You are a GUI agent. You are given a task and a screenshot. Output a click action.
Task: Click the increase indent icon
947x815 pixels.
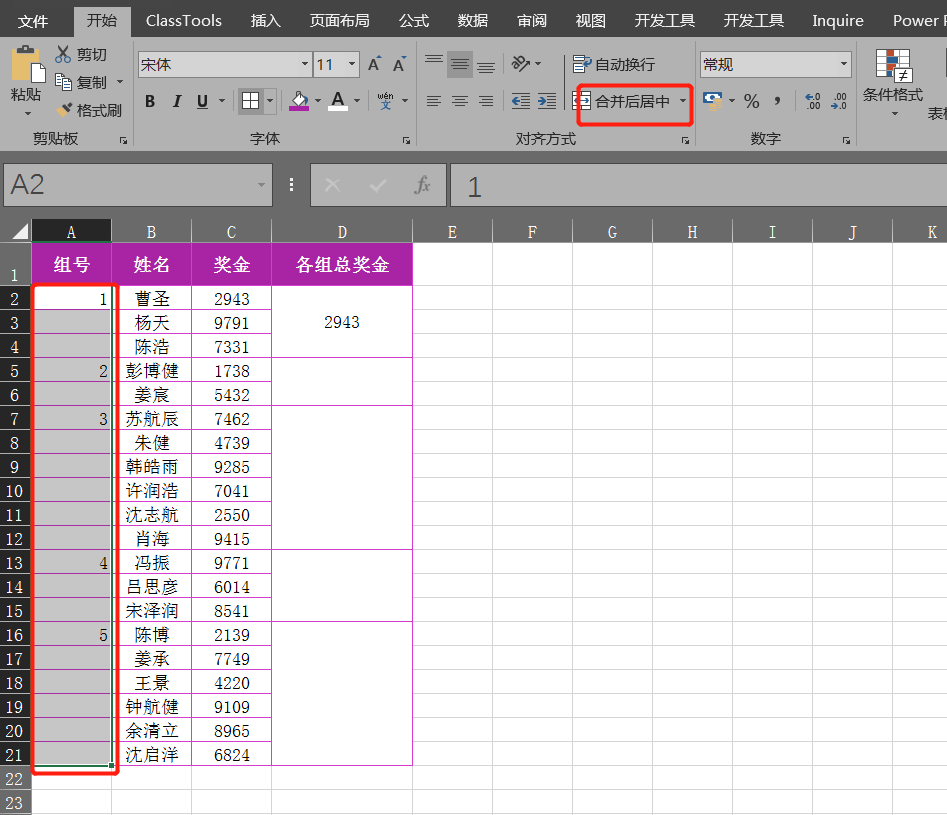(547, 101)
